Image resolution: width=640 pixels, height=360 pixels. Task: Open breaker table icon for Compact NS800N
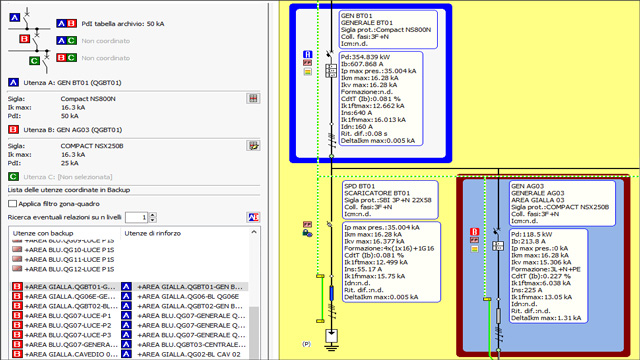point(253,98)
